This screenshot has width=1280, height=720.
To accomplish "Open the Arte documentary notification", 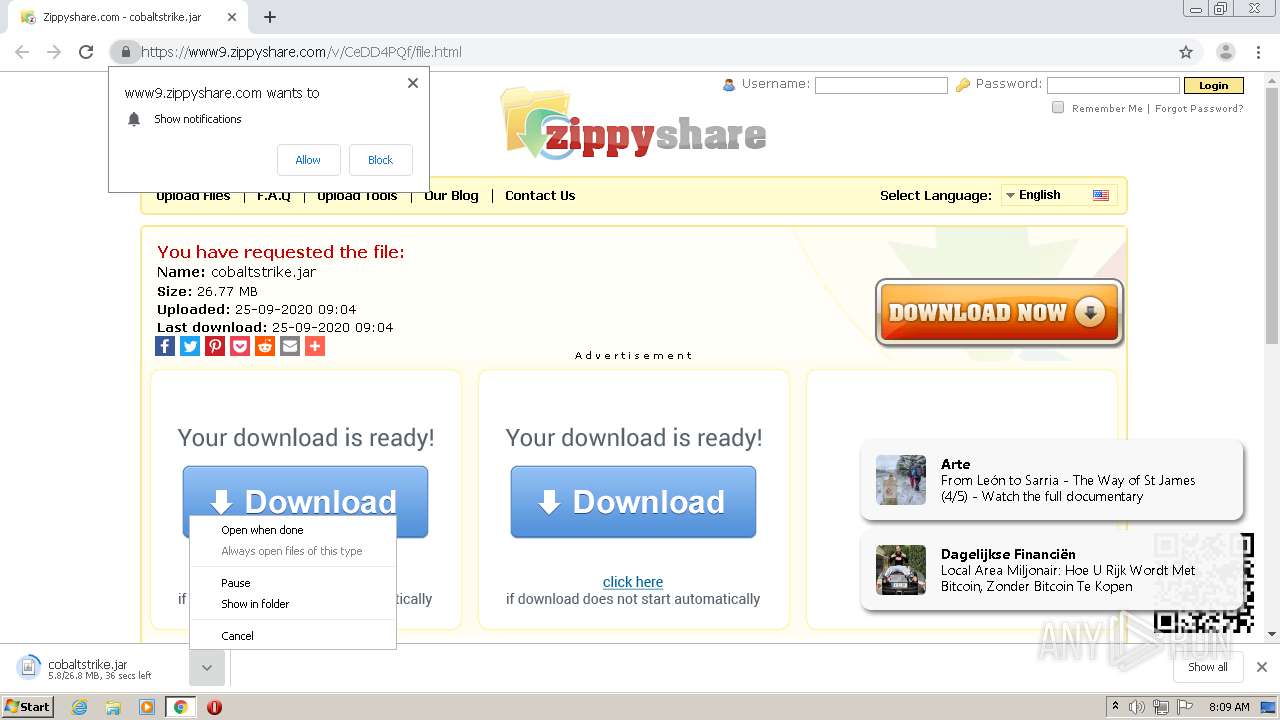I will (x=1052, y=480).
